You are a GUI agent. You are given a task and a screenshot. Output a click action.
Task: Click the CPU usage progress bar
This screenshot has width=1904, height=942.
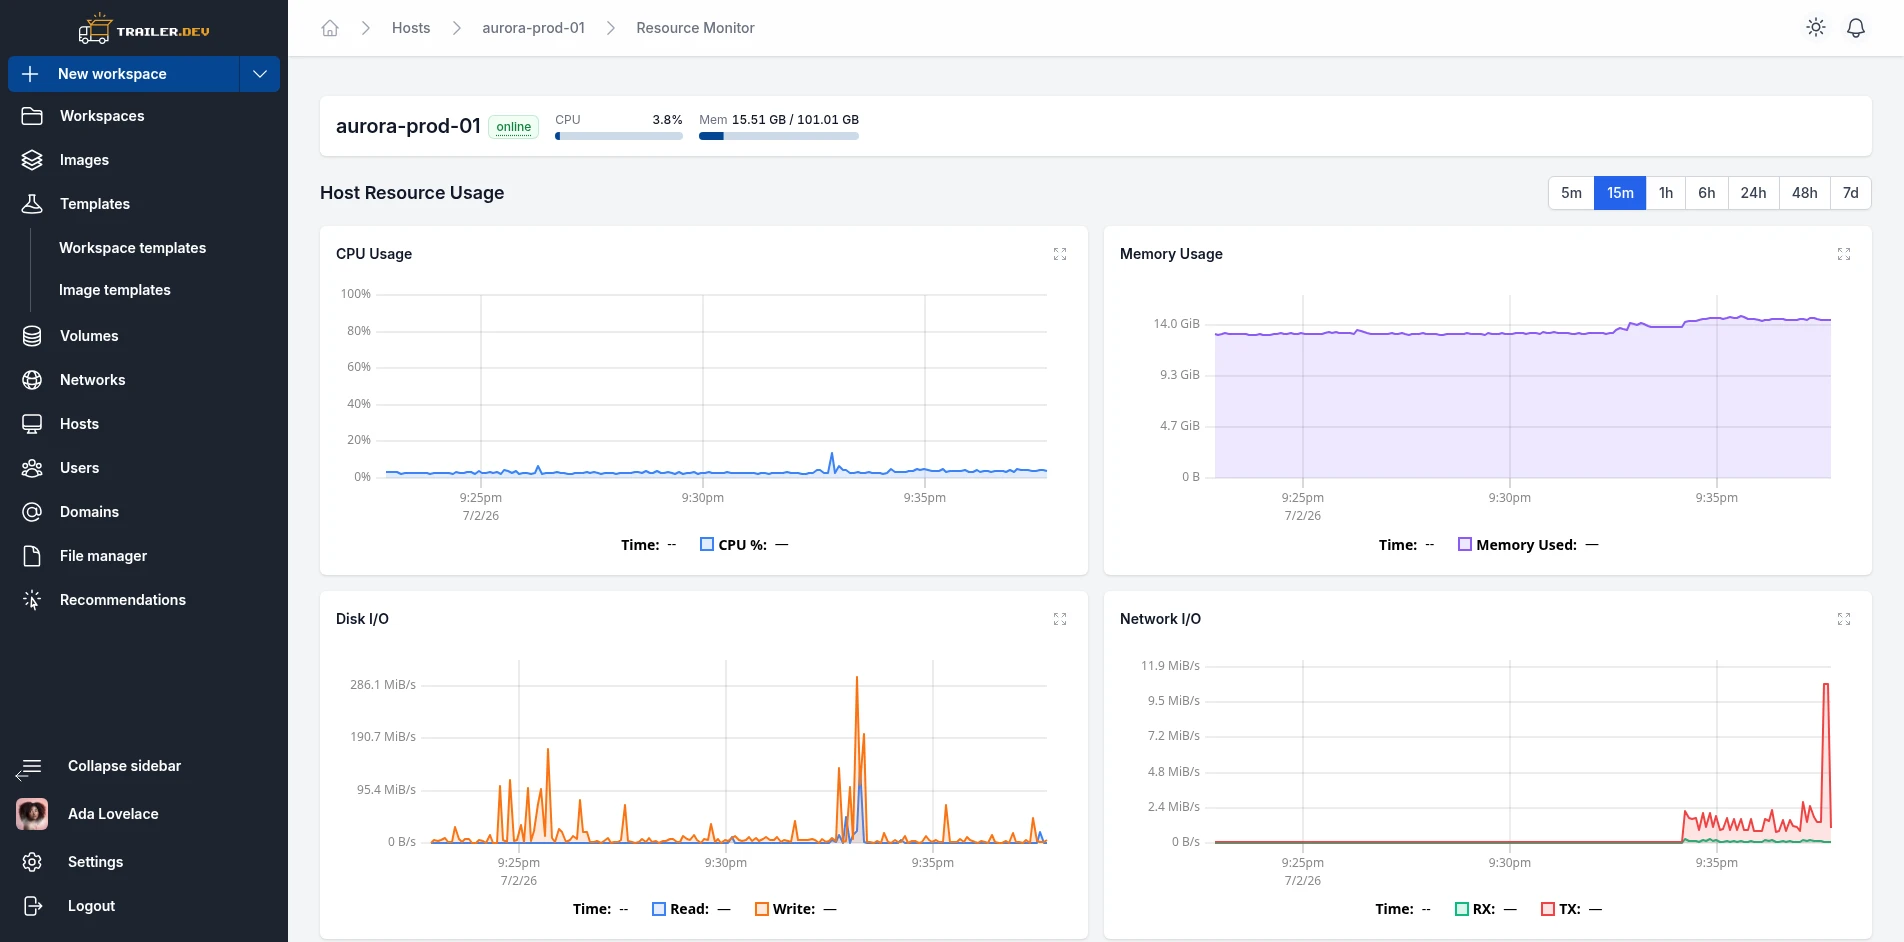(619, 136)
